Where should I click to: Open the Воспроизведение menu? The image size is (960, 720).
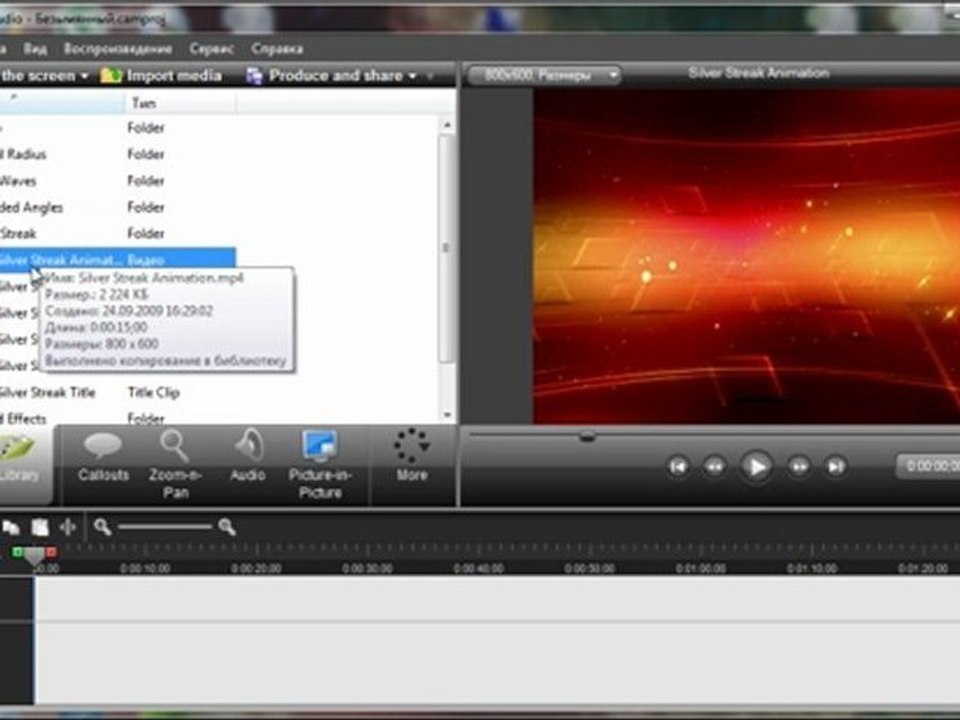click(x=118, y=48)
